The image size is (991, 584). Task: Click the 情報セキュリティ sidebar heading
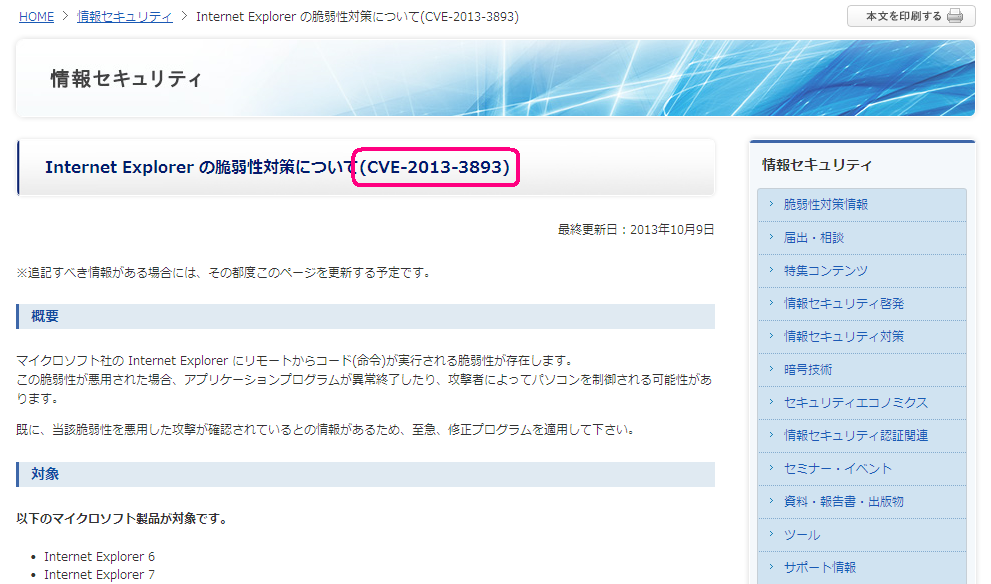[817, 165]
